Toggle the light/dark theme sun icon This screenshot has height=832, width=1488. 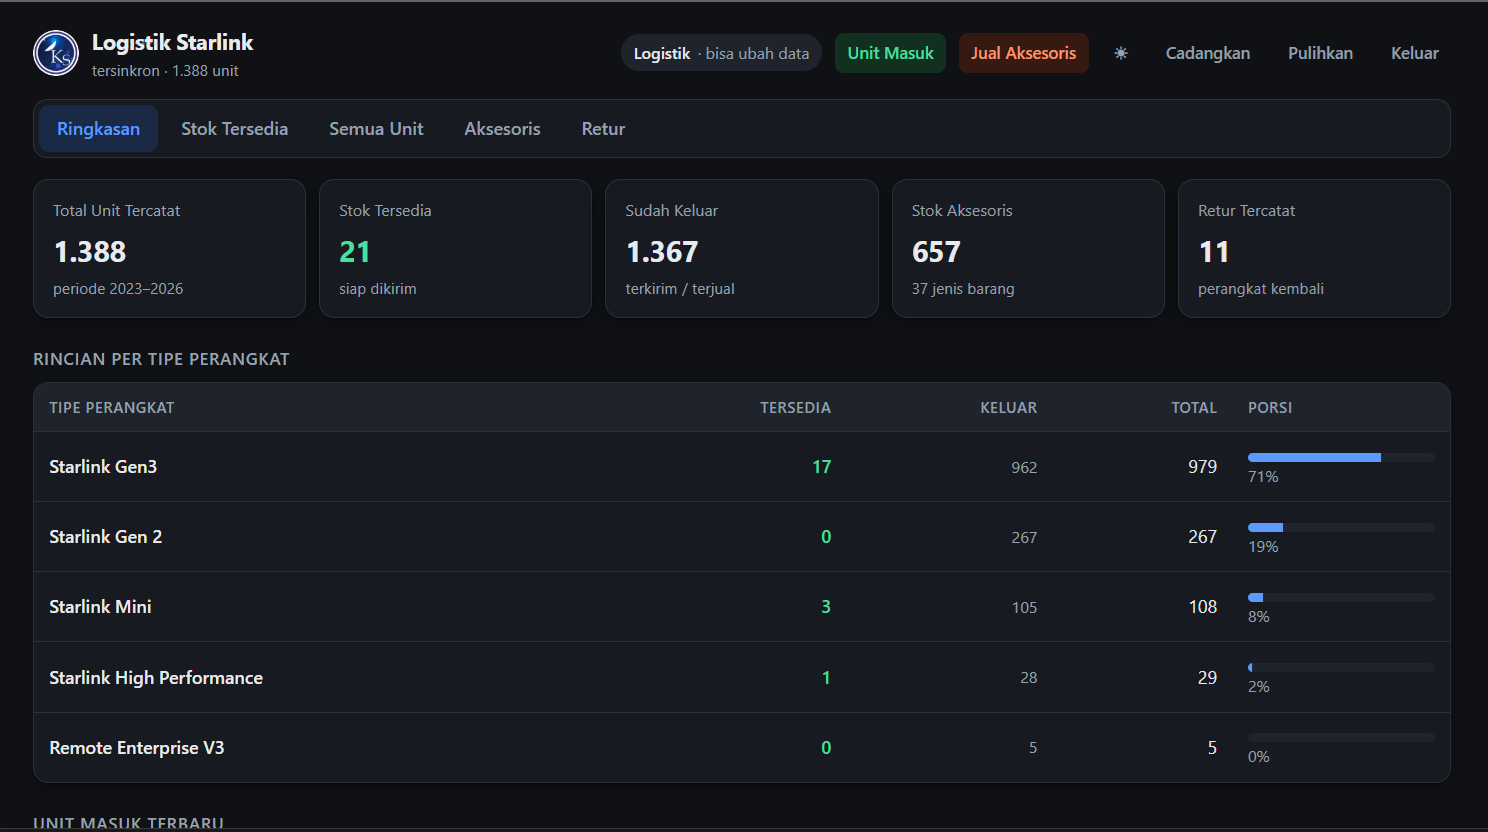coord(1121,53)
